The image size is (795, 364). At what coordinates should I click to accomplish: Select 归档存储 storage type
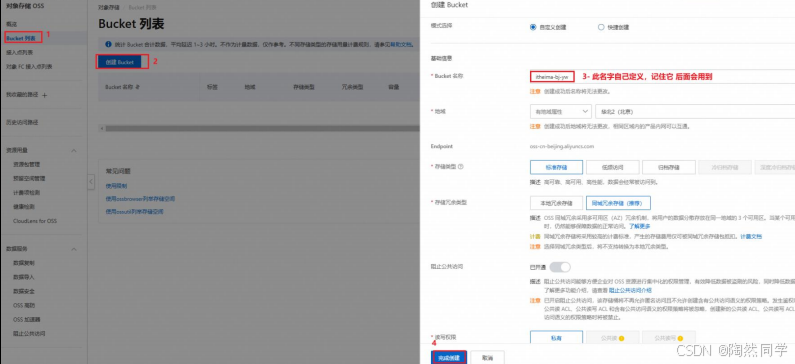[669, 167]
